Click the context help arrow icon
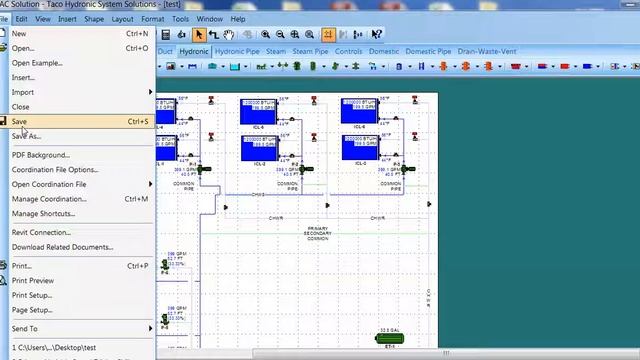The width and height of the screenshot is (640, 360). coord(376,35)
